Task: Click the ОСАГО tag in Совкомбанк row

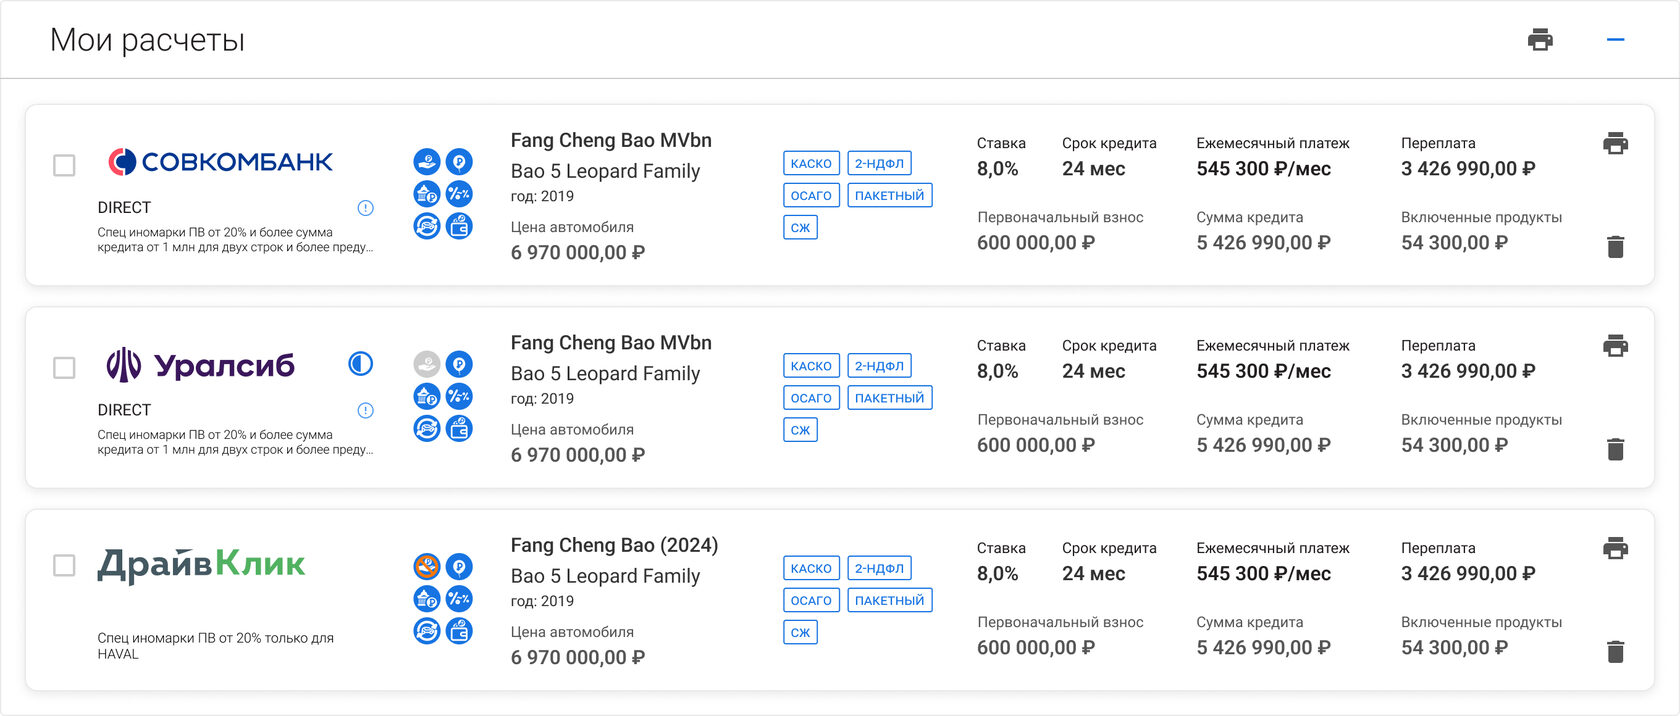Action: [x=811, y=195]
